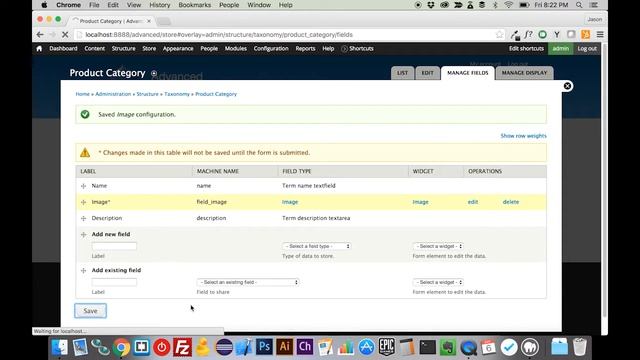
Task: Stop page loading with the X button
Action: (65, 35)
